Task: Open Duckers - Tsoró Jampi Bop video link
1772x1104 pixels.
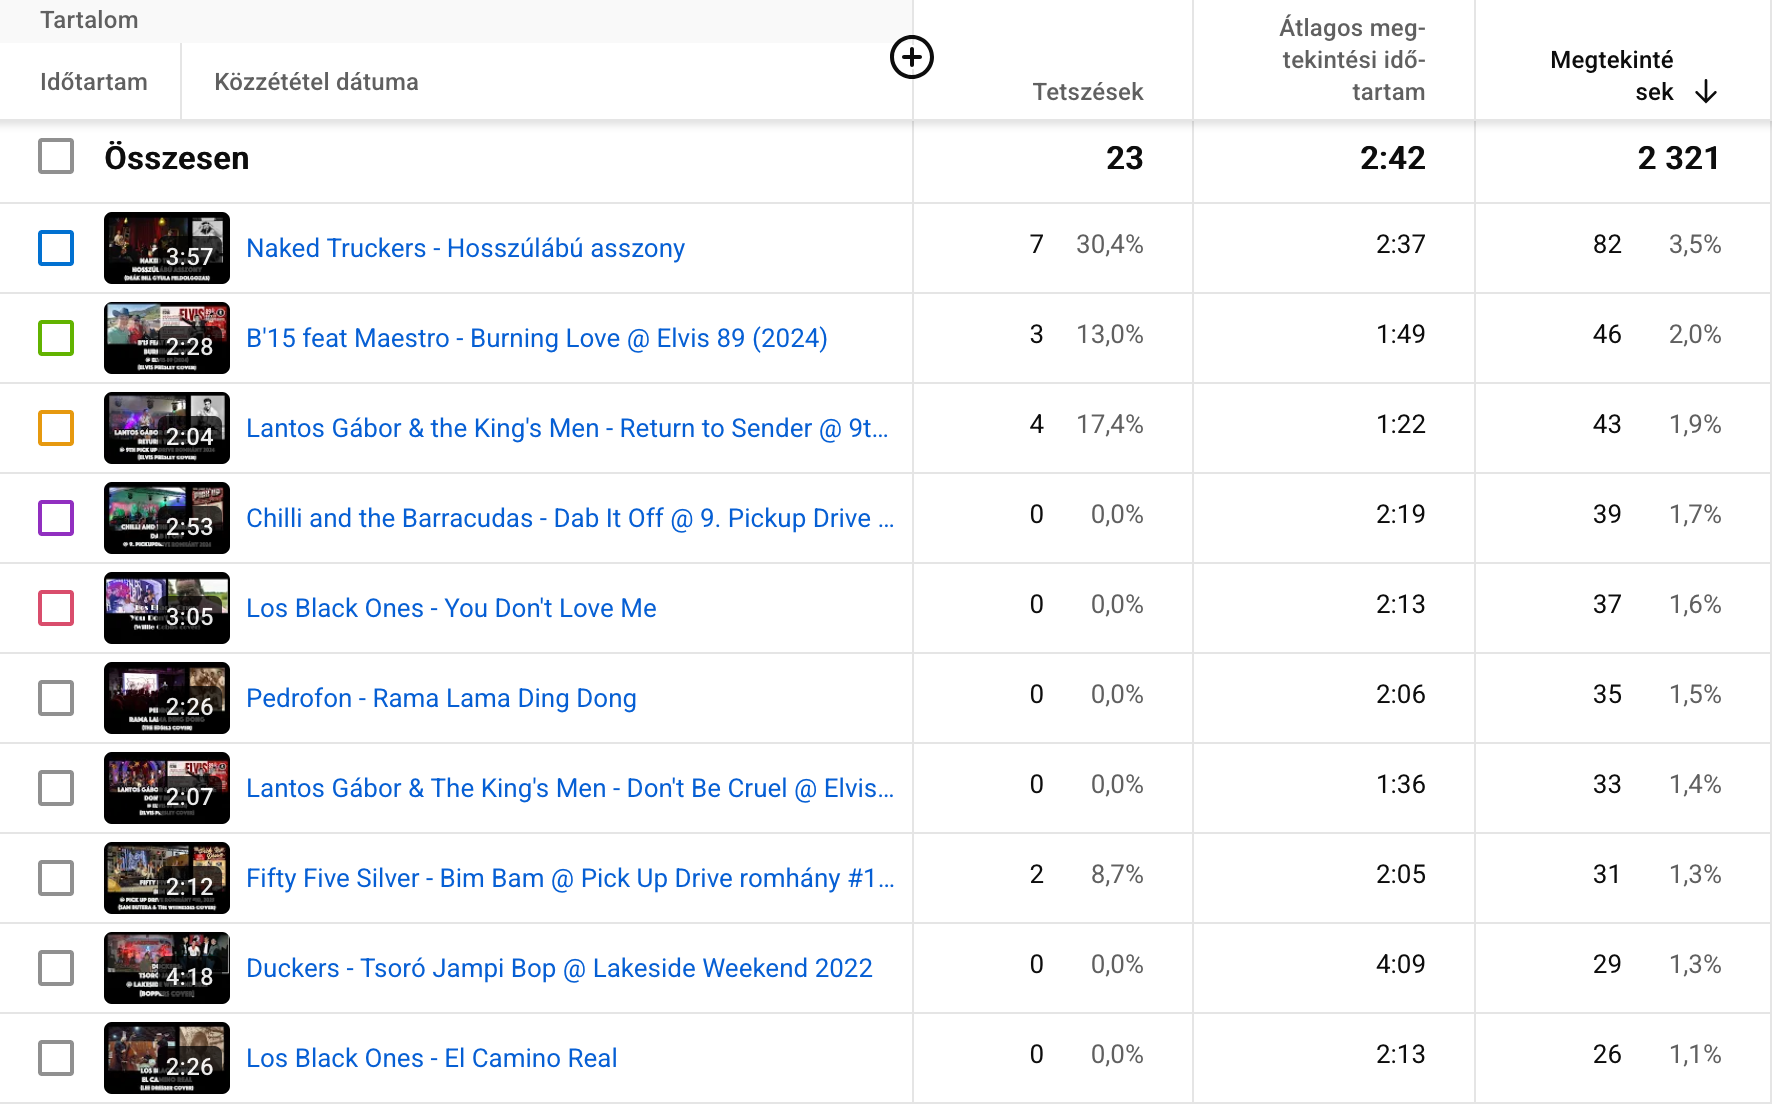Action: point(559,968)
